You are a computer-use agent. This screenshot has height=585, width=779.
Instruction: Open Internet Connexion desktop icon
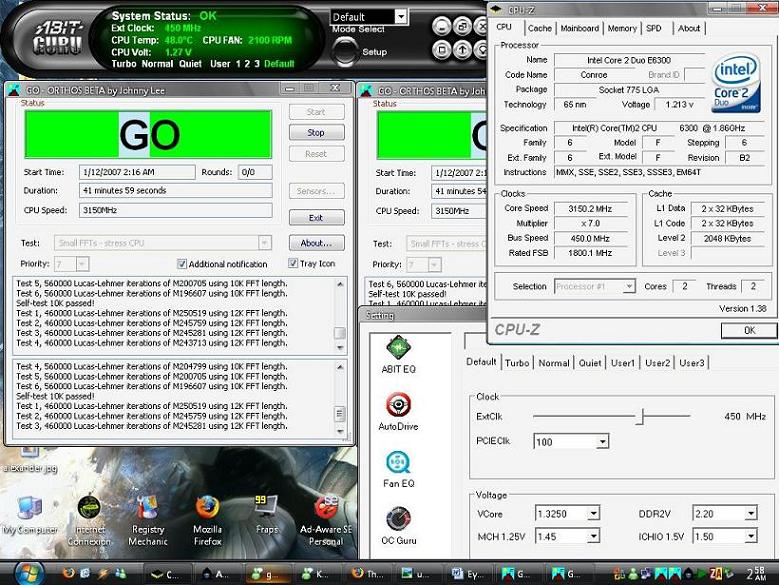click(x=89, y=520)
